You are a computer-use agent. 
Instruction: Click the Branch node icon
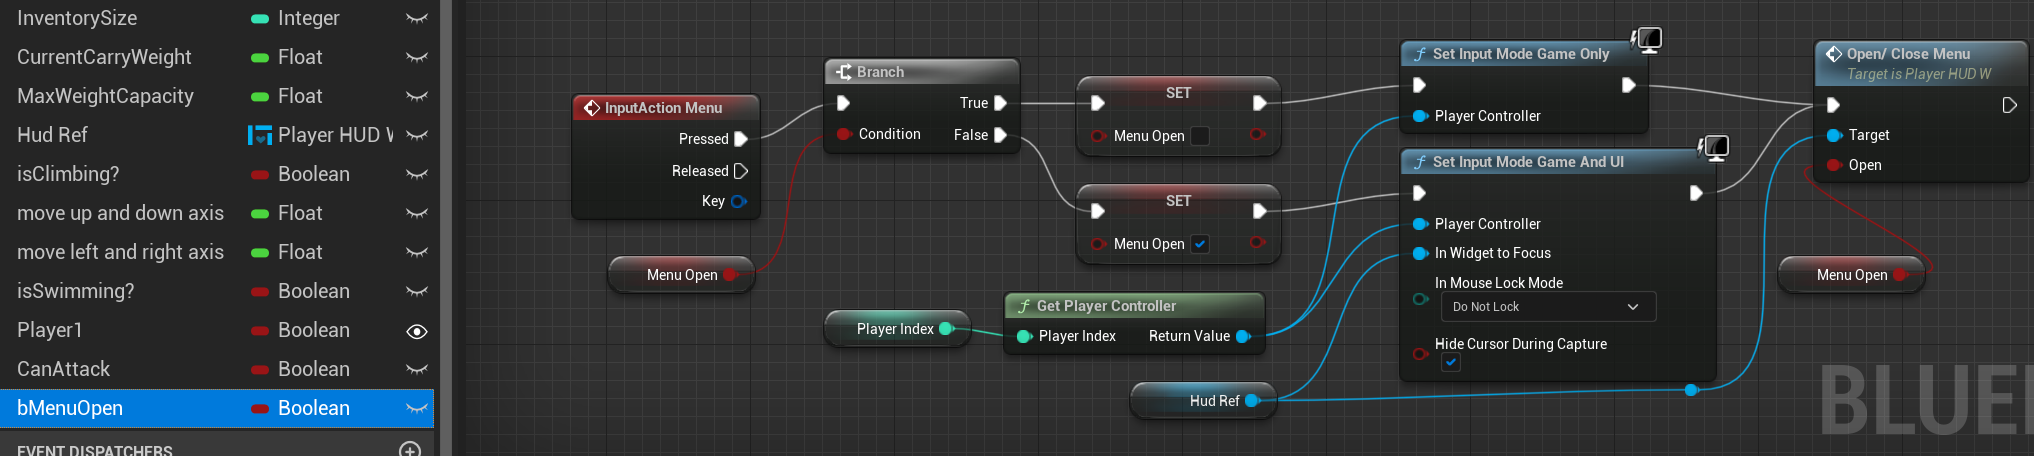coord(843,72)
